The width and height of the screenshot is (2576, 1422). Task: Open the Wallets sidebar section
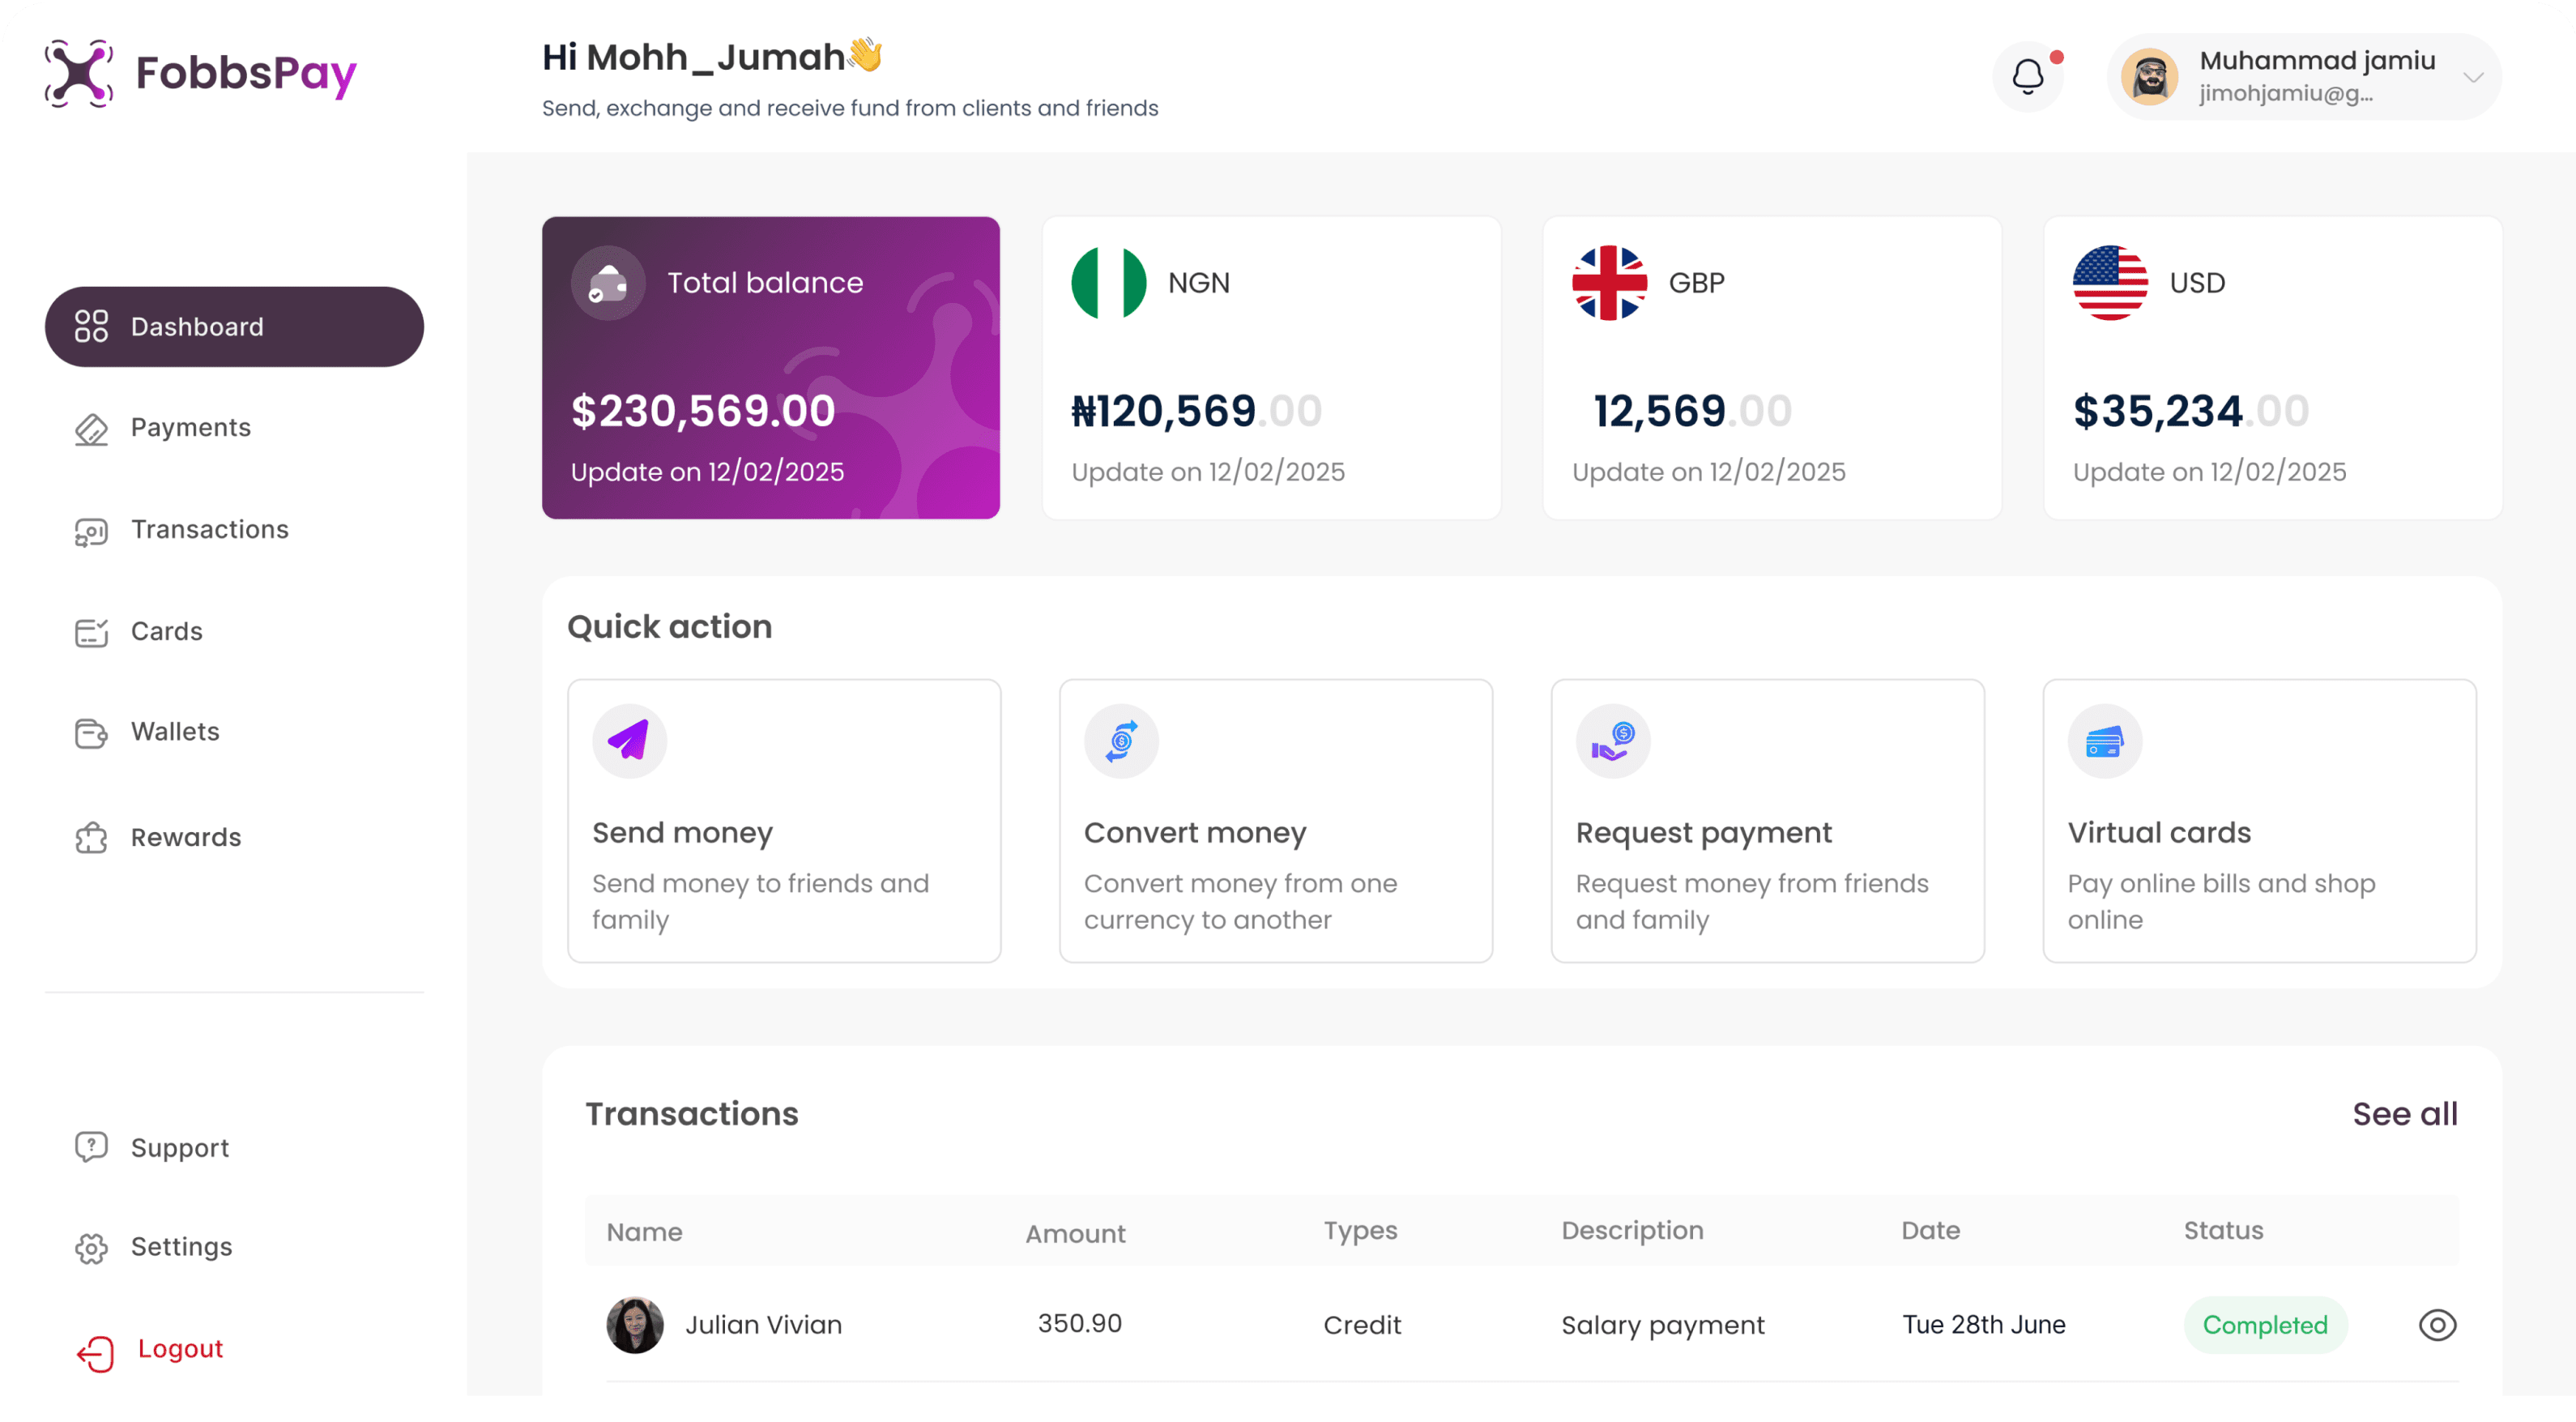click(x=174, y=732)
